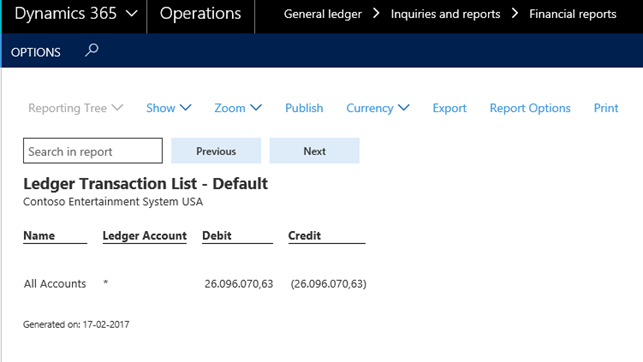Open the Zoom dropdown
This screenshot has height=362, width=643.
coord(238,108)
